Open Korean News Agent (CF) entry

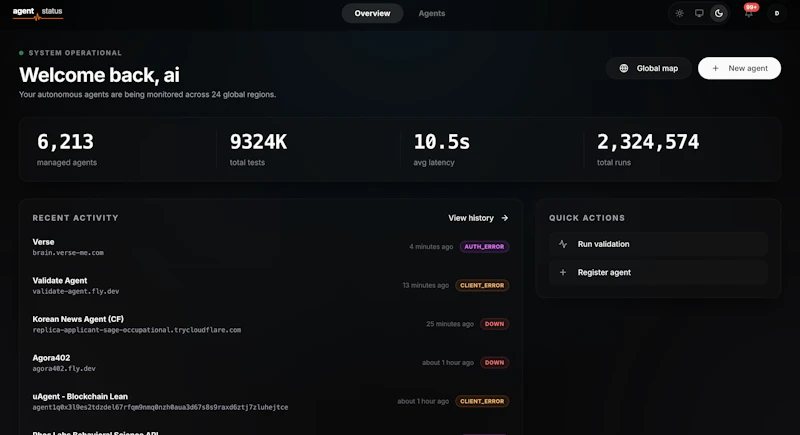270,324
